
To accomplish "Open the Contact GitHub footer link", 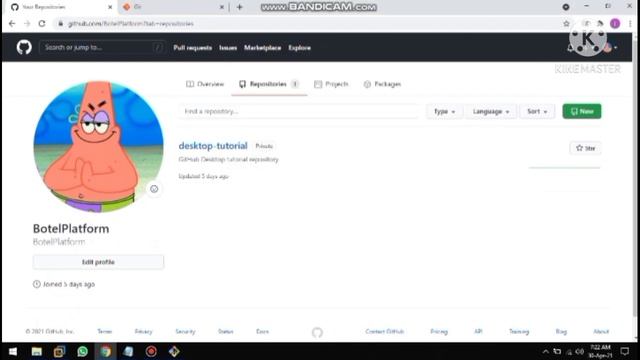I will (x=384, y=331).
